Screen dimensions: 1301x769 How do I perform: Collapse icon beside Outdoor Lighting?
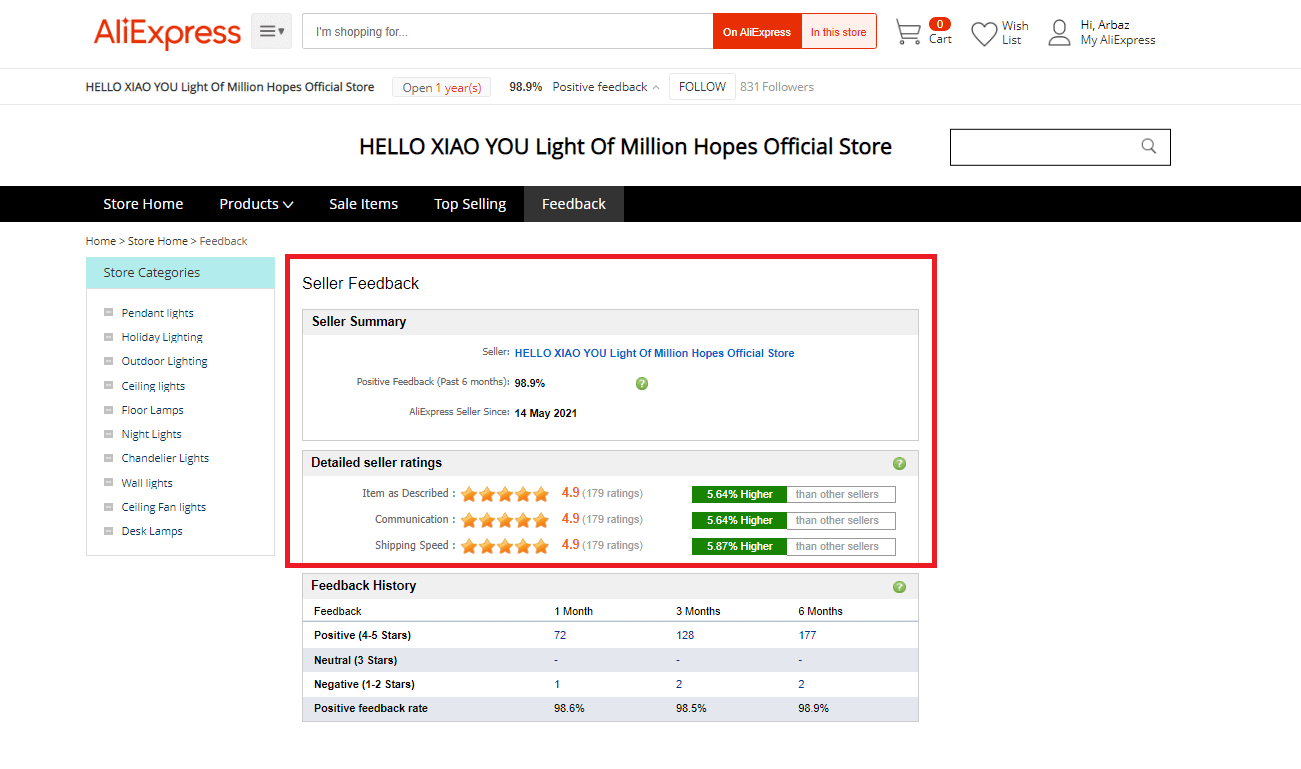[x=108, y=360]
